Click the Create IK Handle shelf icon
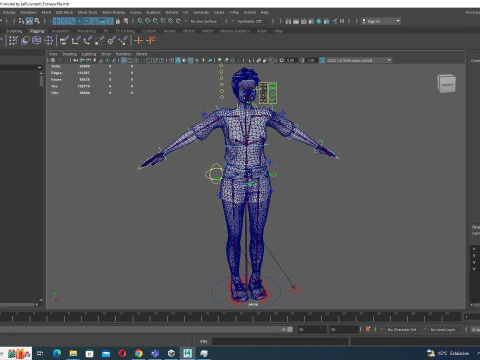The width and height of the screenshot is (480, 360). (x=76, y=41)
